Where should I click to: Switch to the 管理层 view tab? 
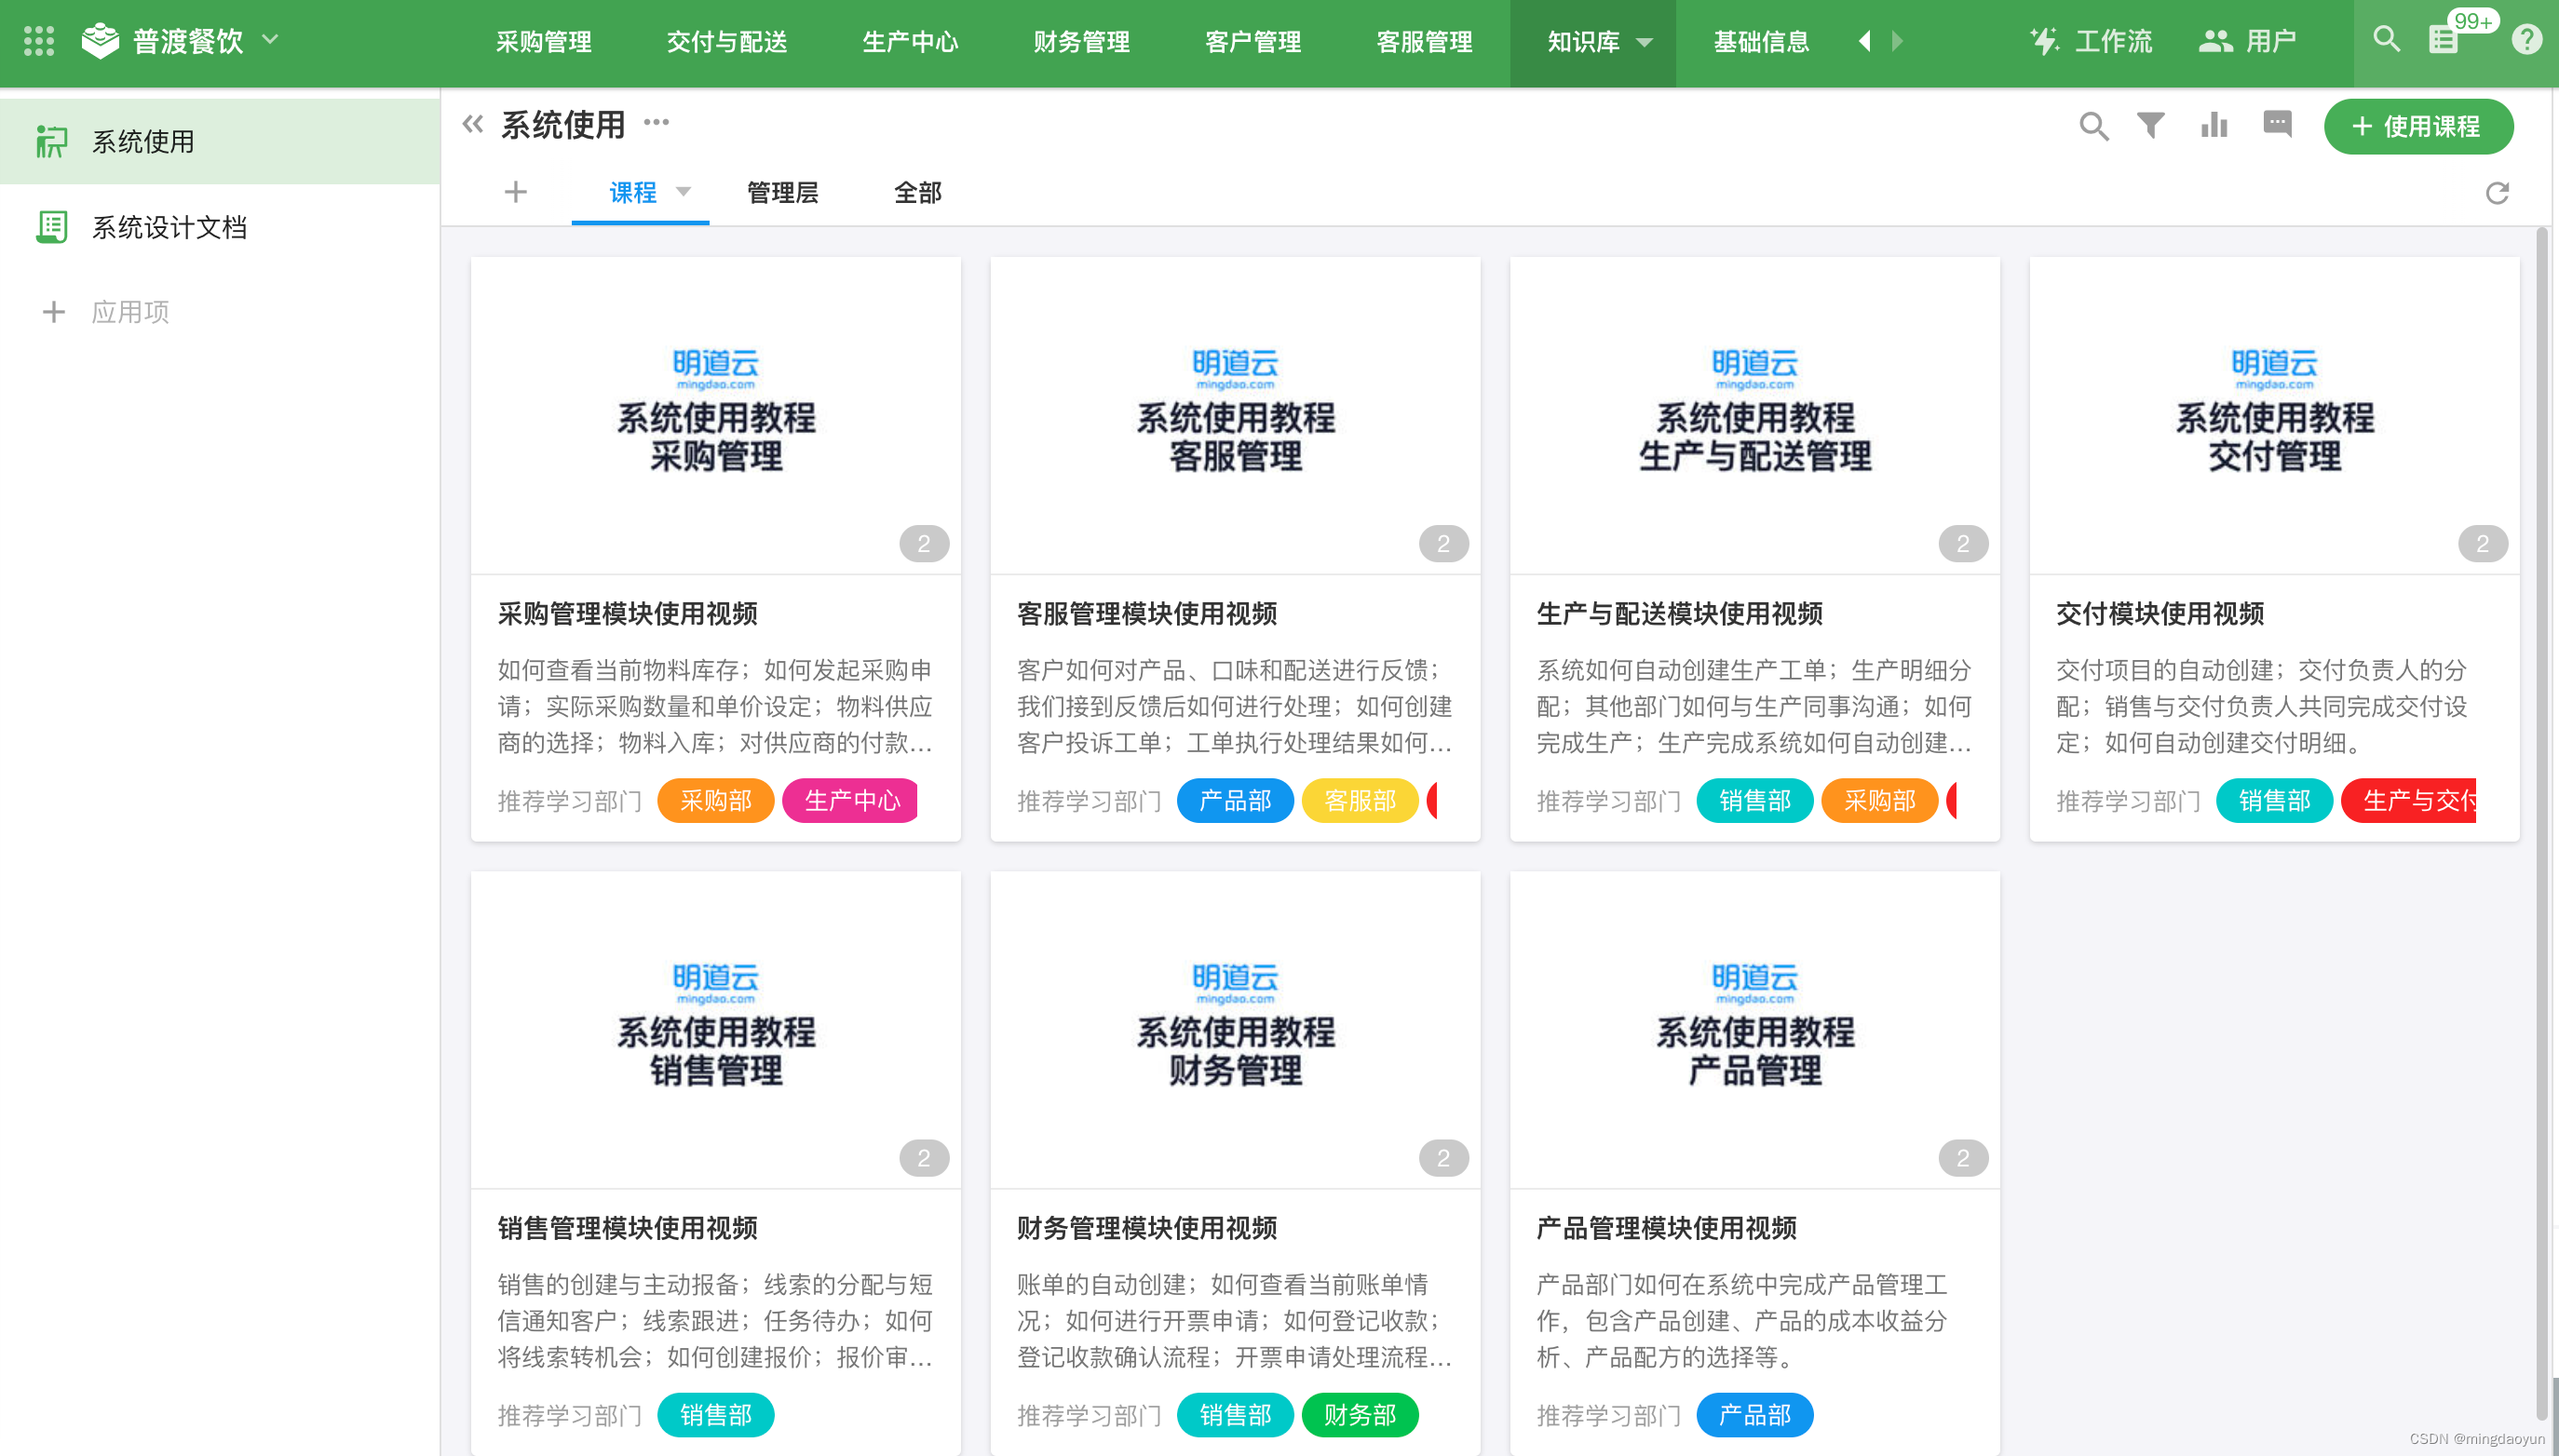781,192
